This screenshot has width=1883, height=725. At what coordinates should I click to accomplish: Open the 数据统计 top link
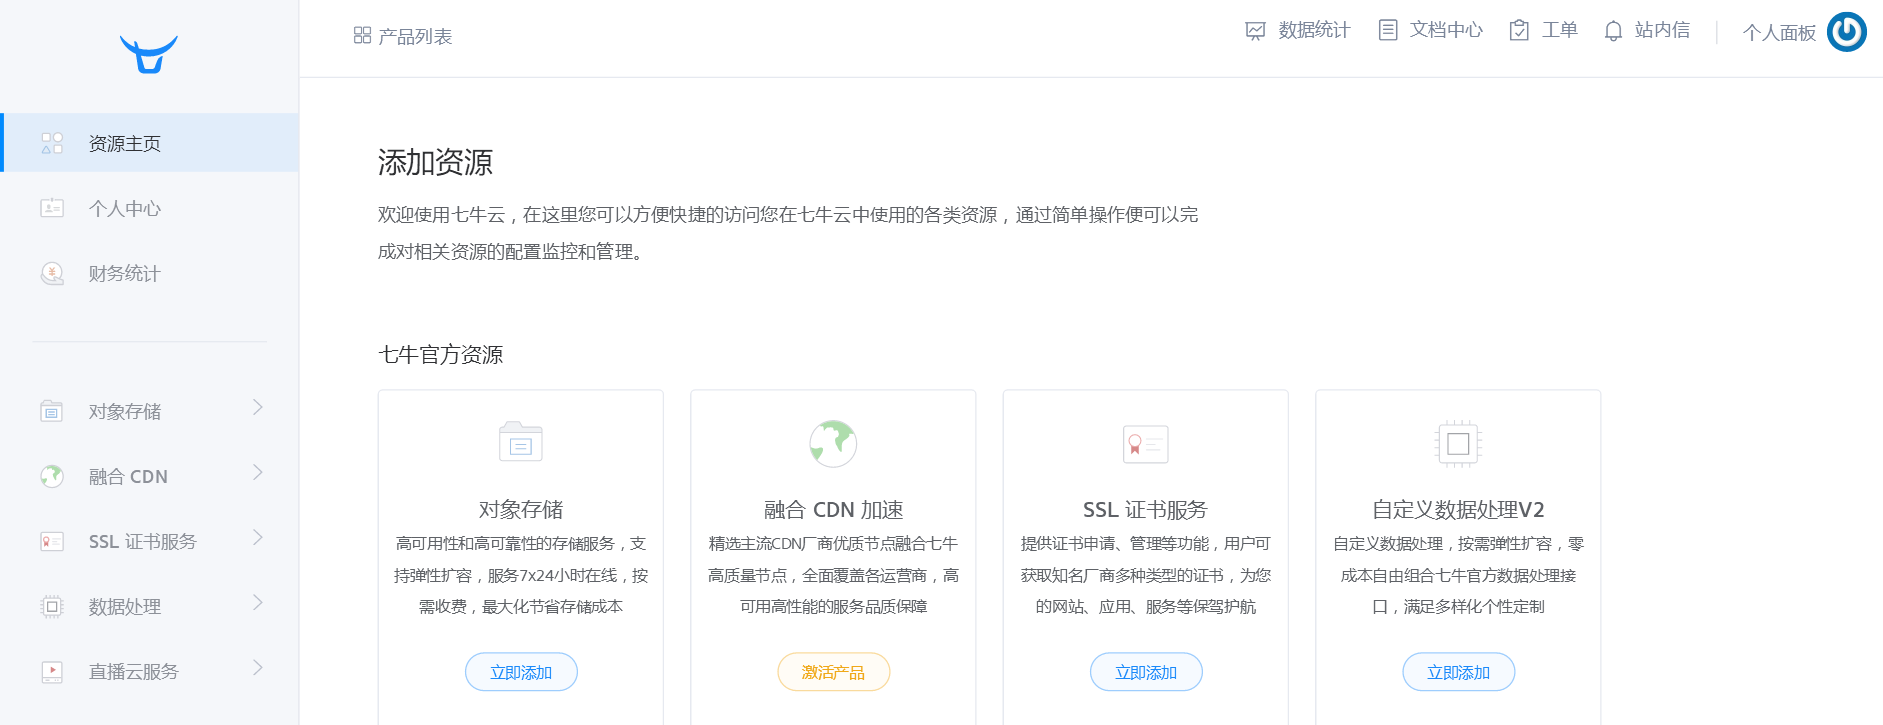[x=1314, y=30]
